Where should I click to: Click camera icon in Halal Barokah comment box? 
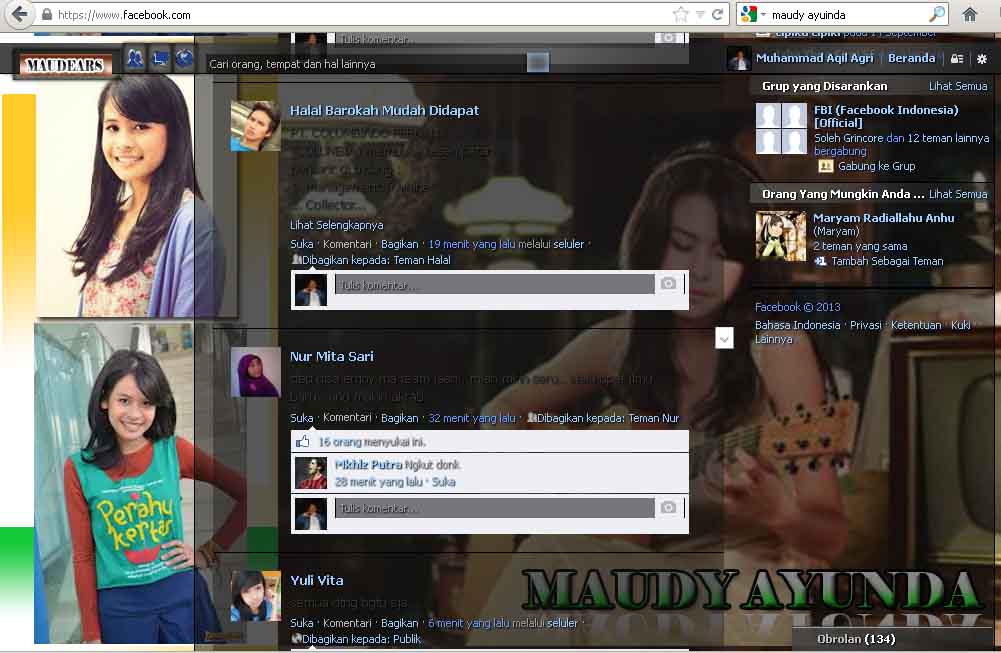[x=668, y=283]
